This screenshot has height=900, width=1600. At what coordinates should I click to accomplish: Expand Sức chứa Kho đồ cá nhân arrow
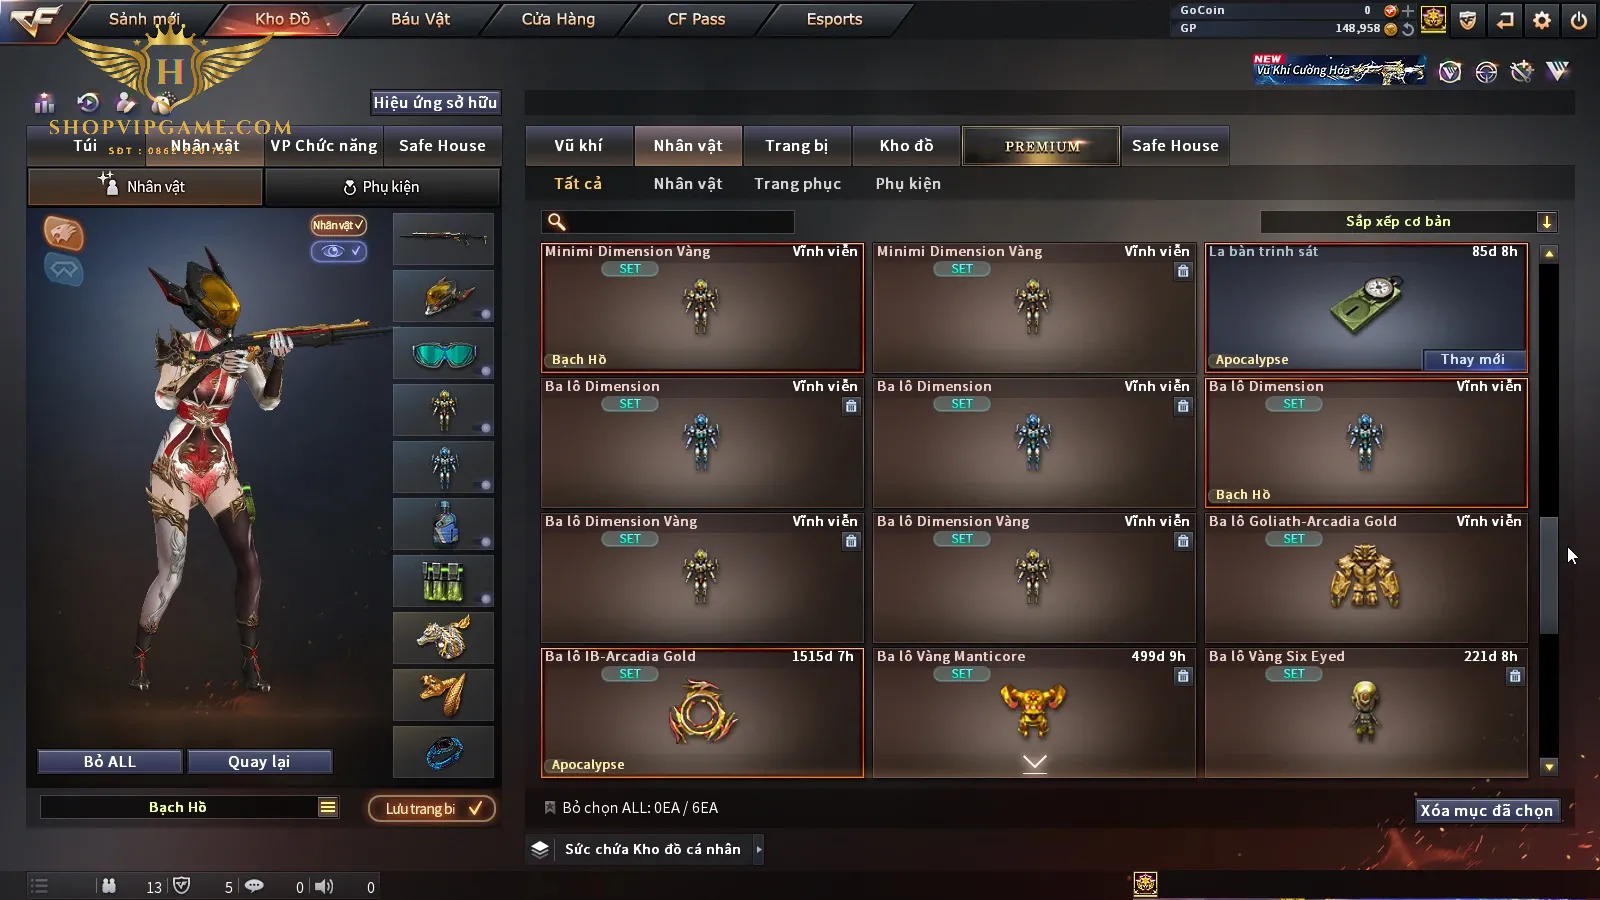(759, 849)
